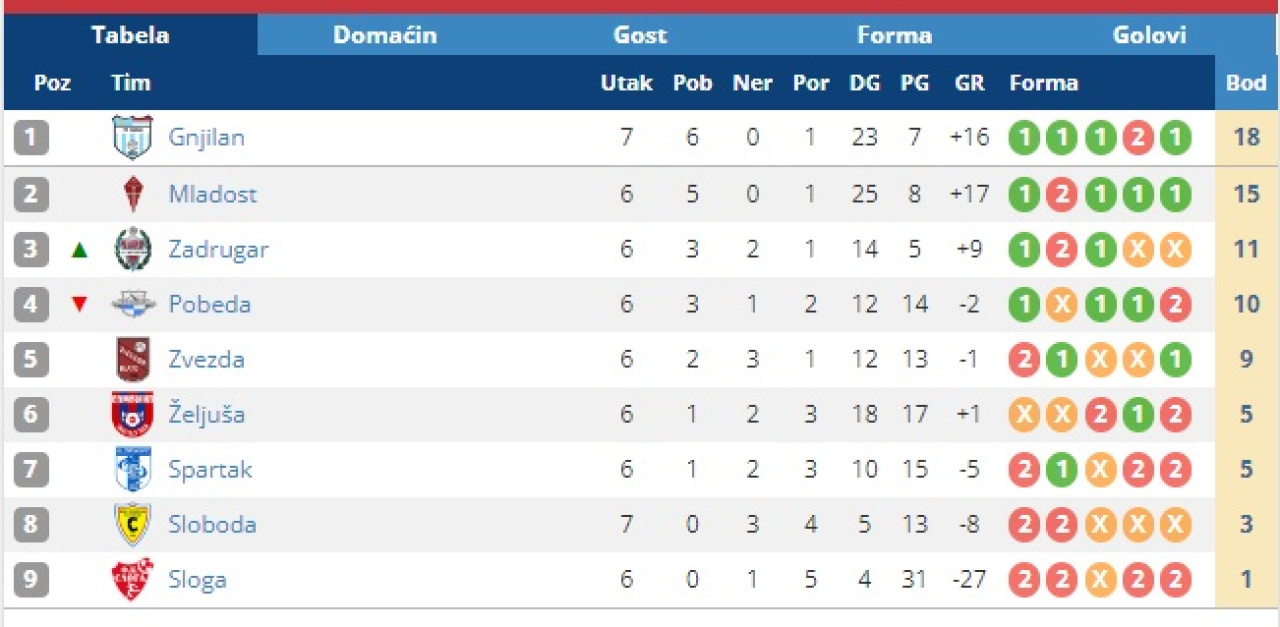Screen dimensions: 1280x627
Task: Show the Golovi tab
Action: tap(1149, 36)
